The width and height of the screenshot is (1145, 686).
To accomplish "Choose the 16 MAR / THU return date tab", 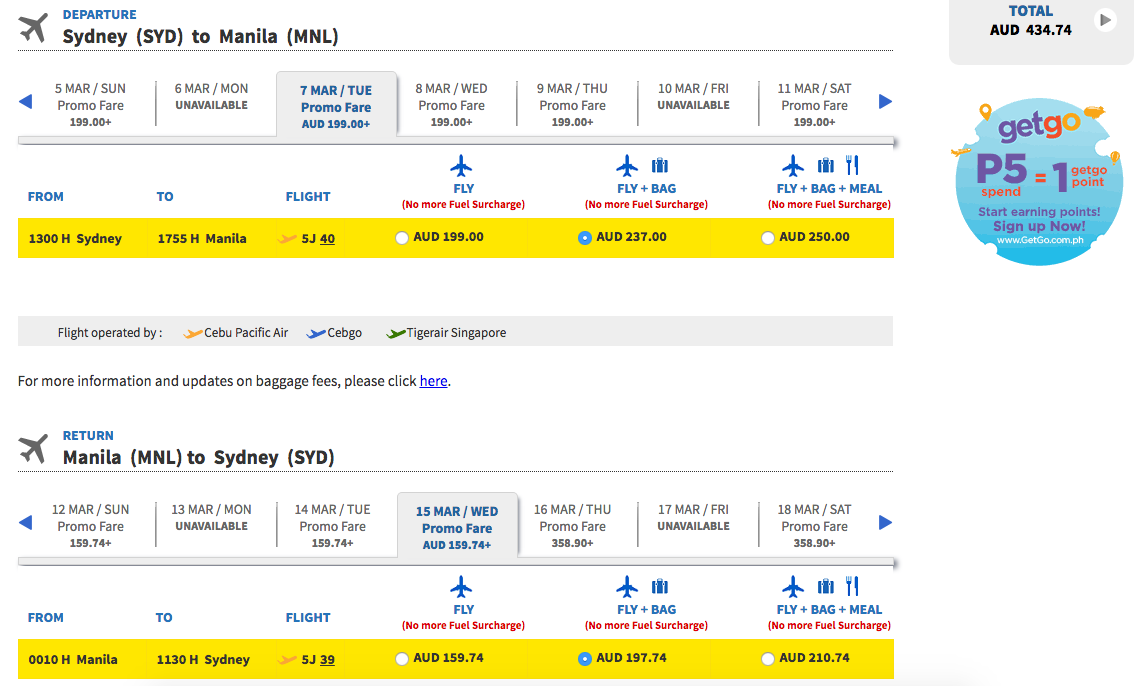I will (x=572, y=526).
